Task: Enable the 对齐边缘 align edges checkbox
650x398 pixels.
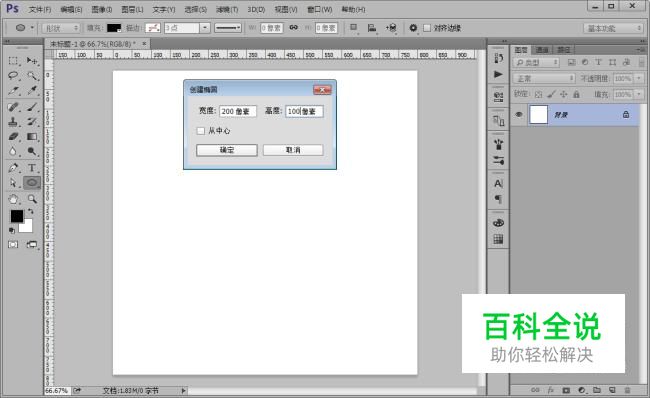Action: pyautogui.click(x=427, y=28)
